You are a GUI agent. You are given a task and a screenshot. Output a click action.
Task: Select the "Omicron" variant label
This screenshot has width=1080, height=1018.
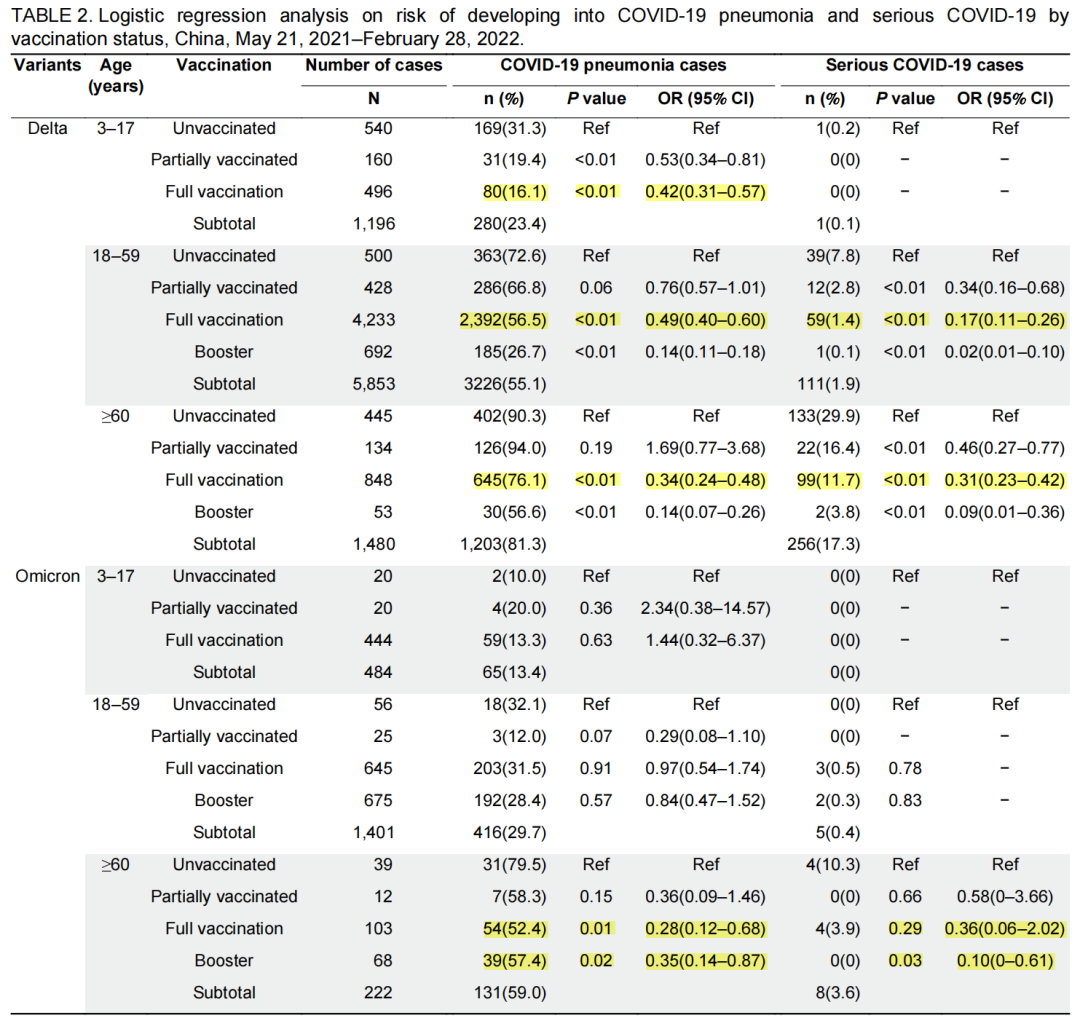click(x=47, y=576)
